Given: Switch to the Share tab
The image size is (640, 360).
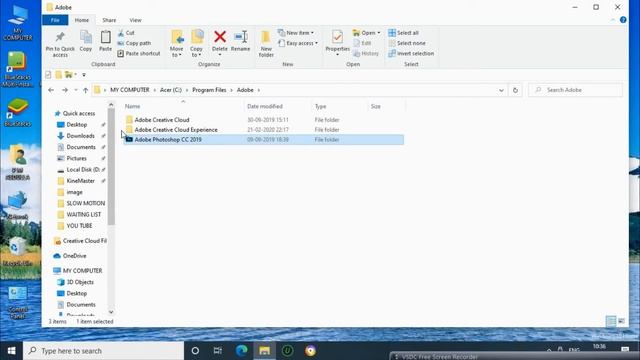Looking at the screenshot, I should click(x=109, y=20).
